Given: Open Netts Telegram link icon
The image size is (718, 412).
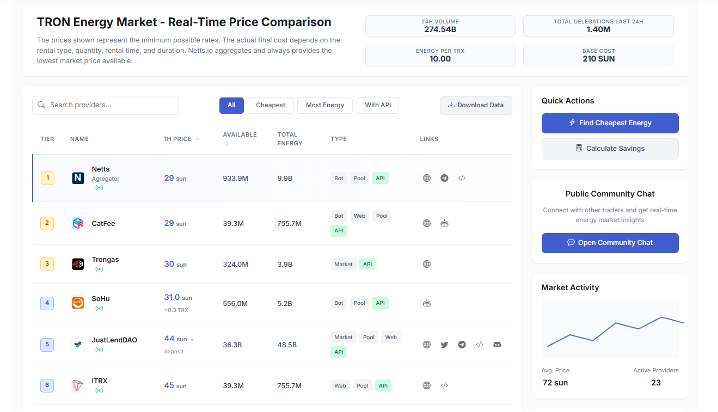Looking at the screenshot, I should pyautogui.click(x=444, y=178).
